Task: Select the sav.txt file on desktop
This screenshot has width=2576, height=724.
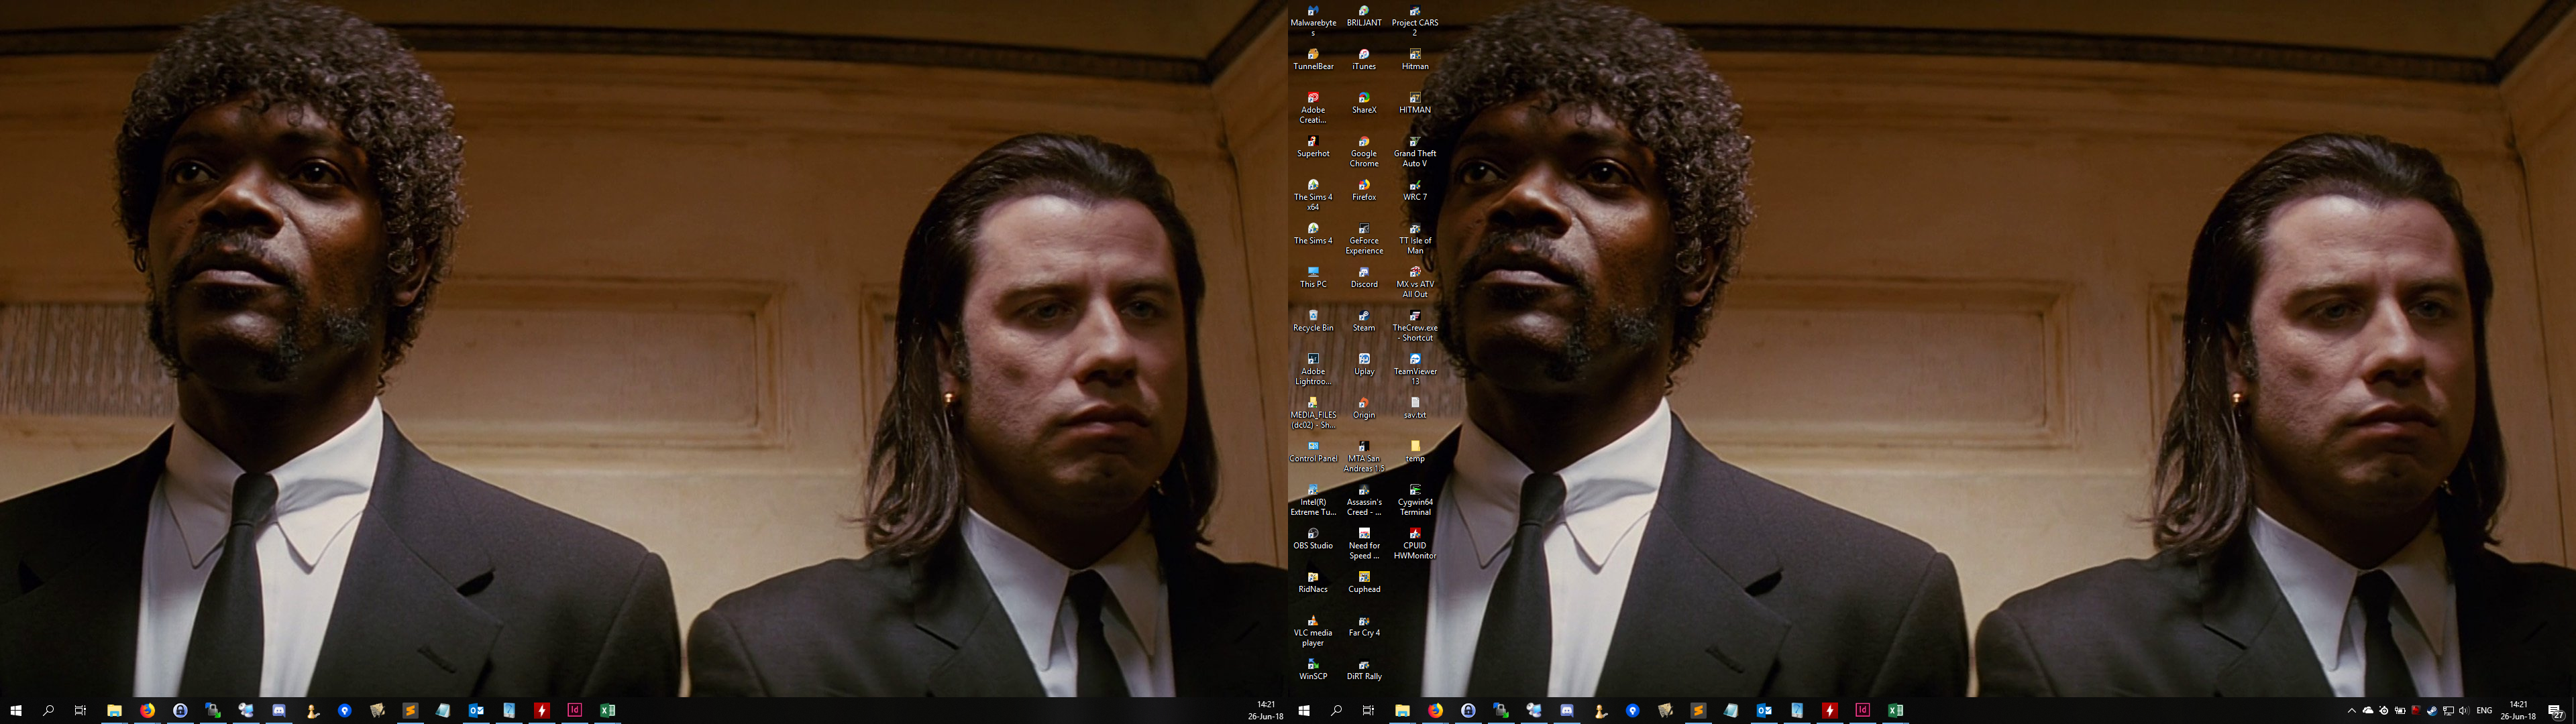Action: pyautogui.click(x=1415, y=408)
